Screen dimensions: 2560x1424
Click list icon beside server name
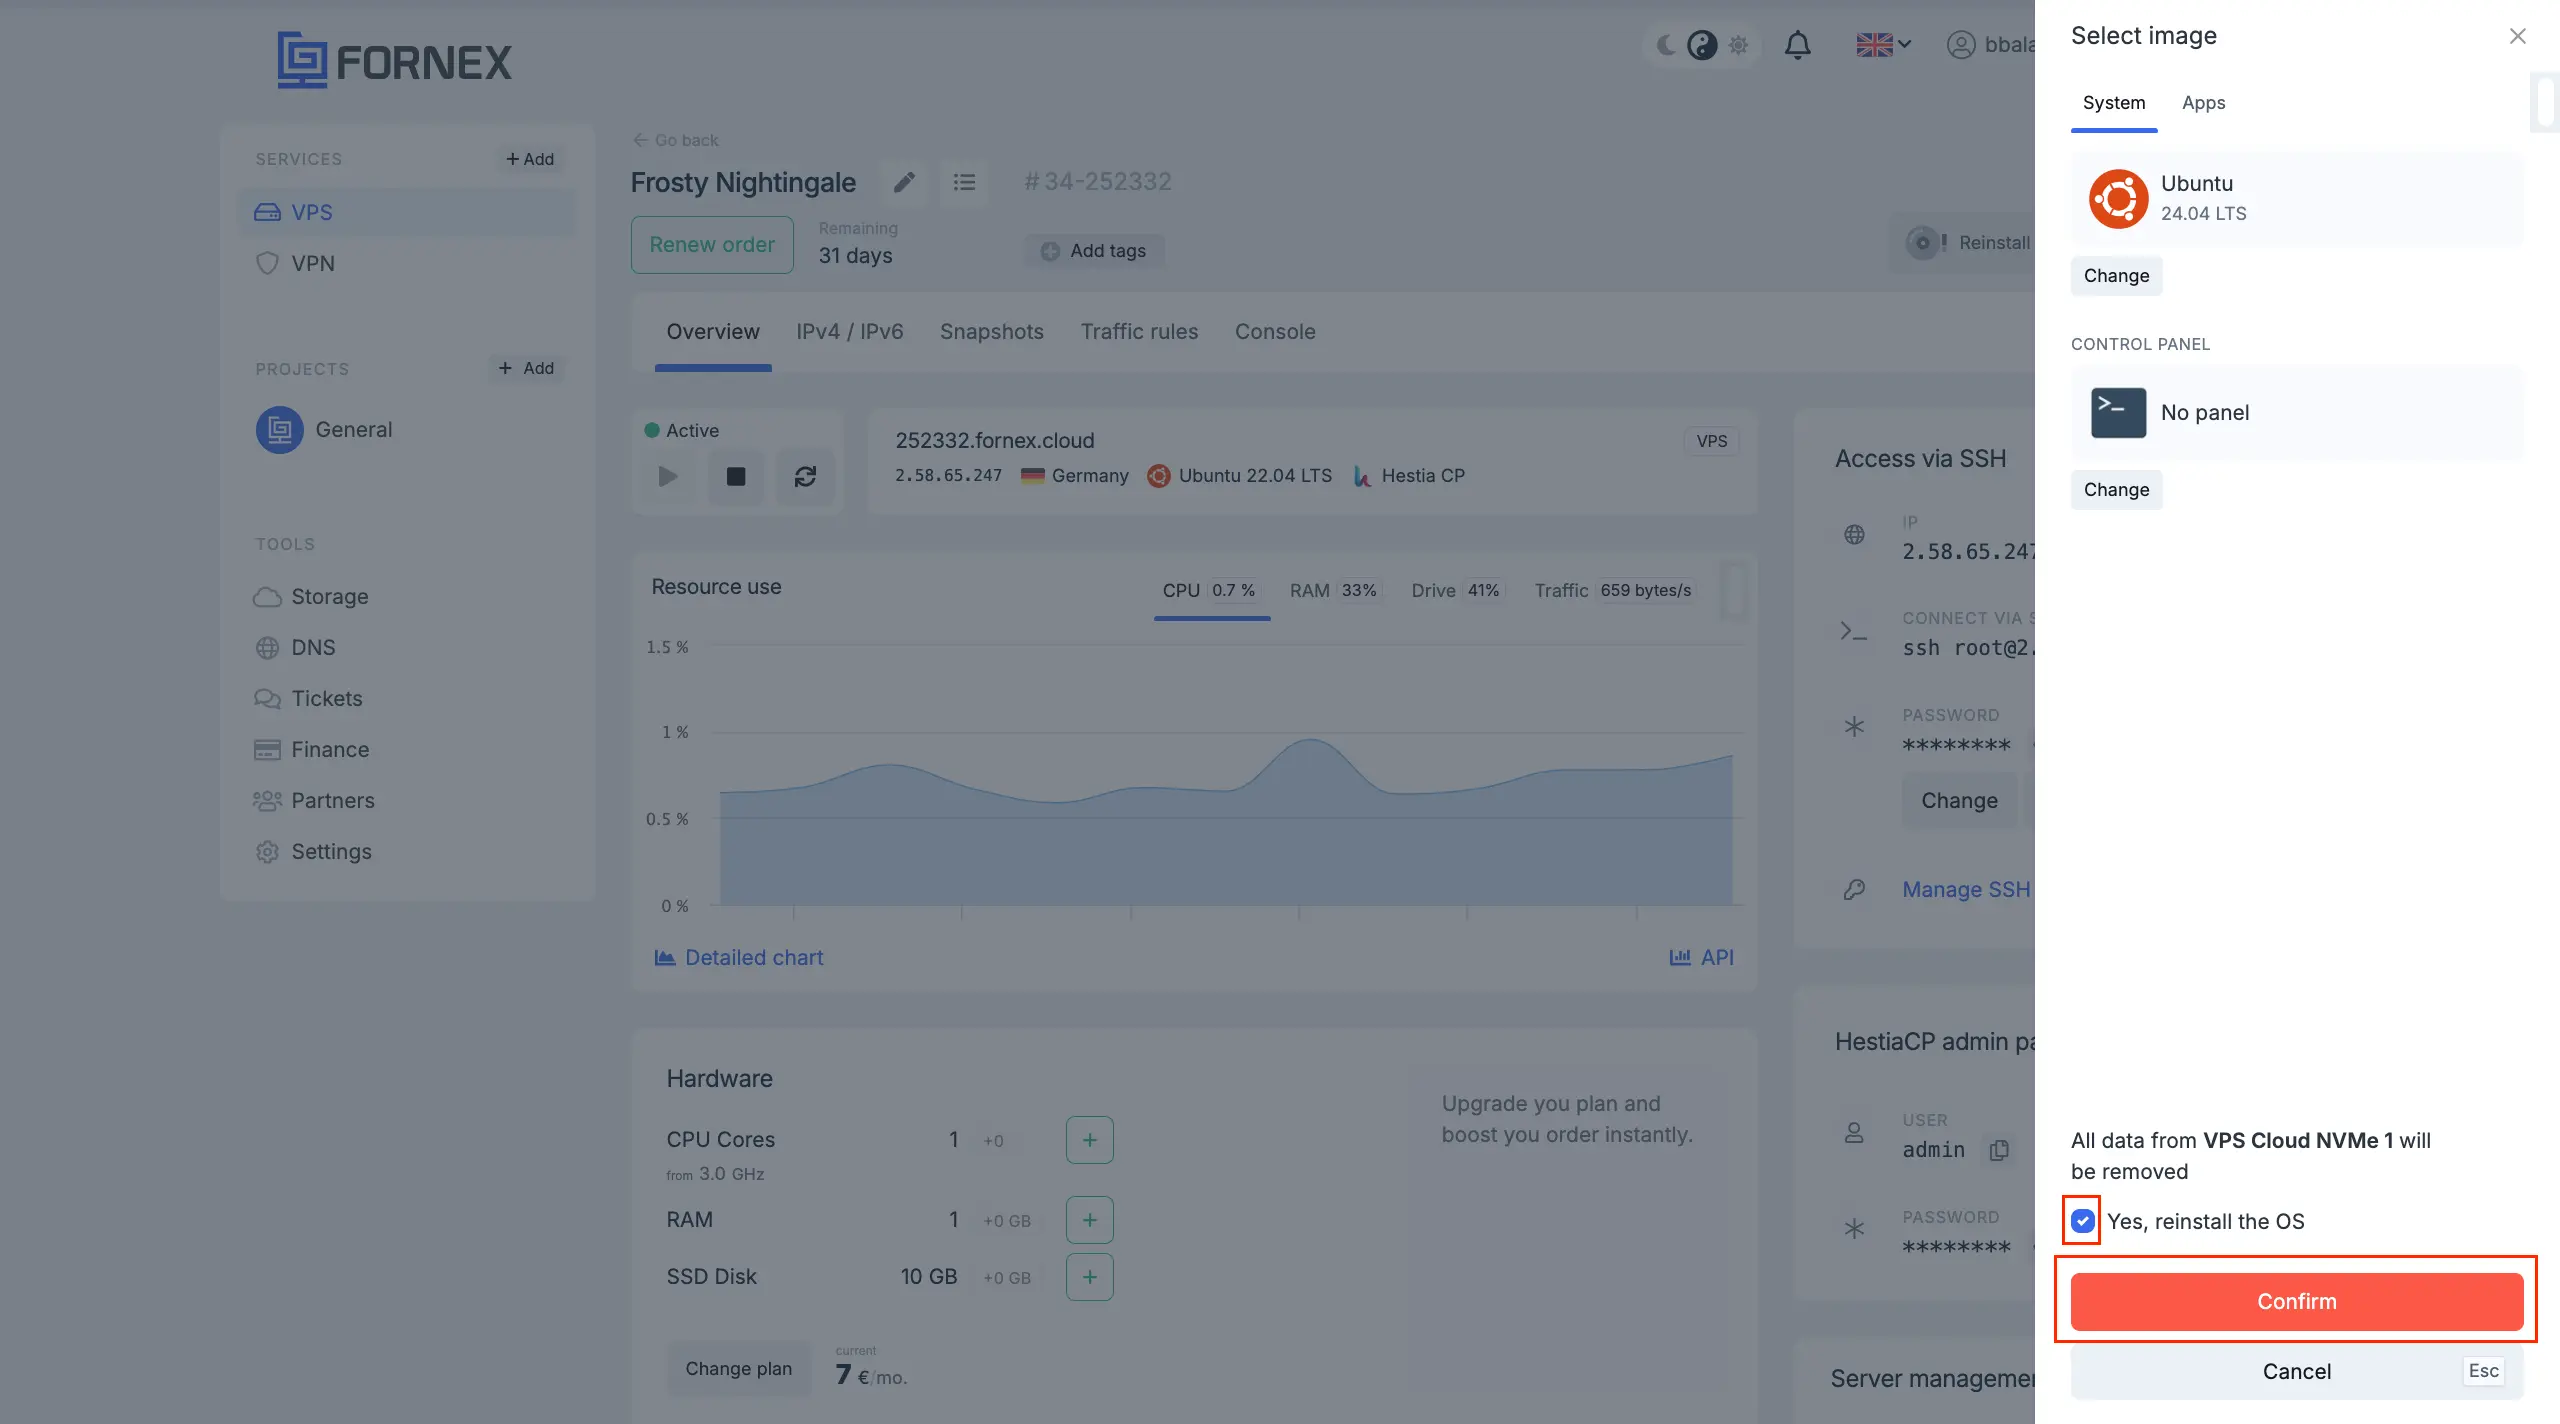point(964,182)
